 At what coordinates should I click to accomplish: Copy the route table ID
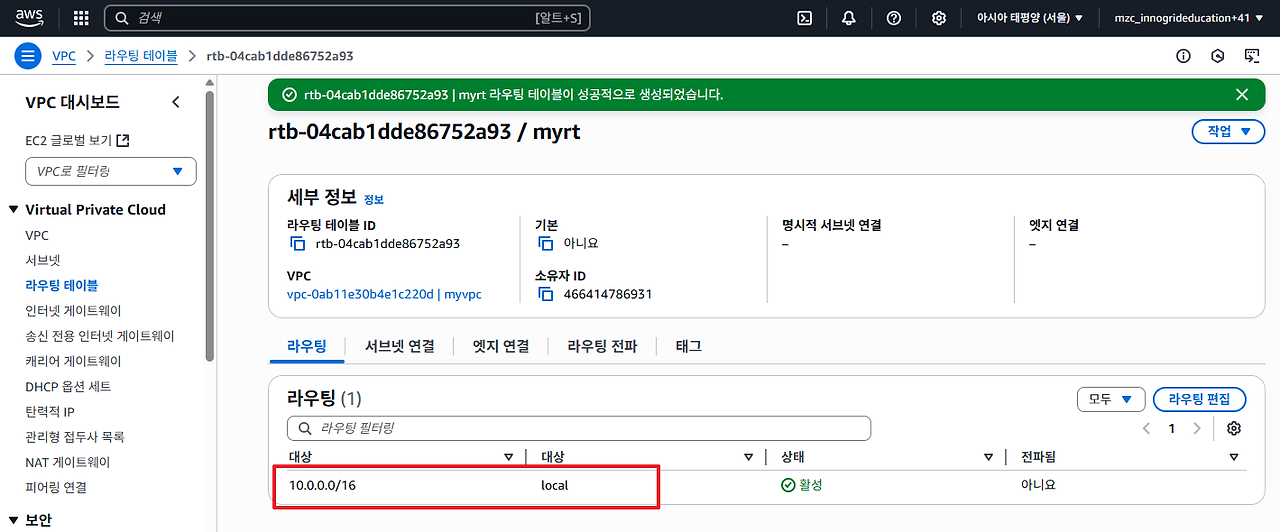coord(297,243)
